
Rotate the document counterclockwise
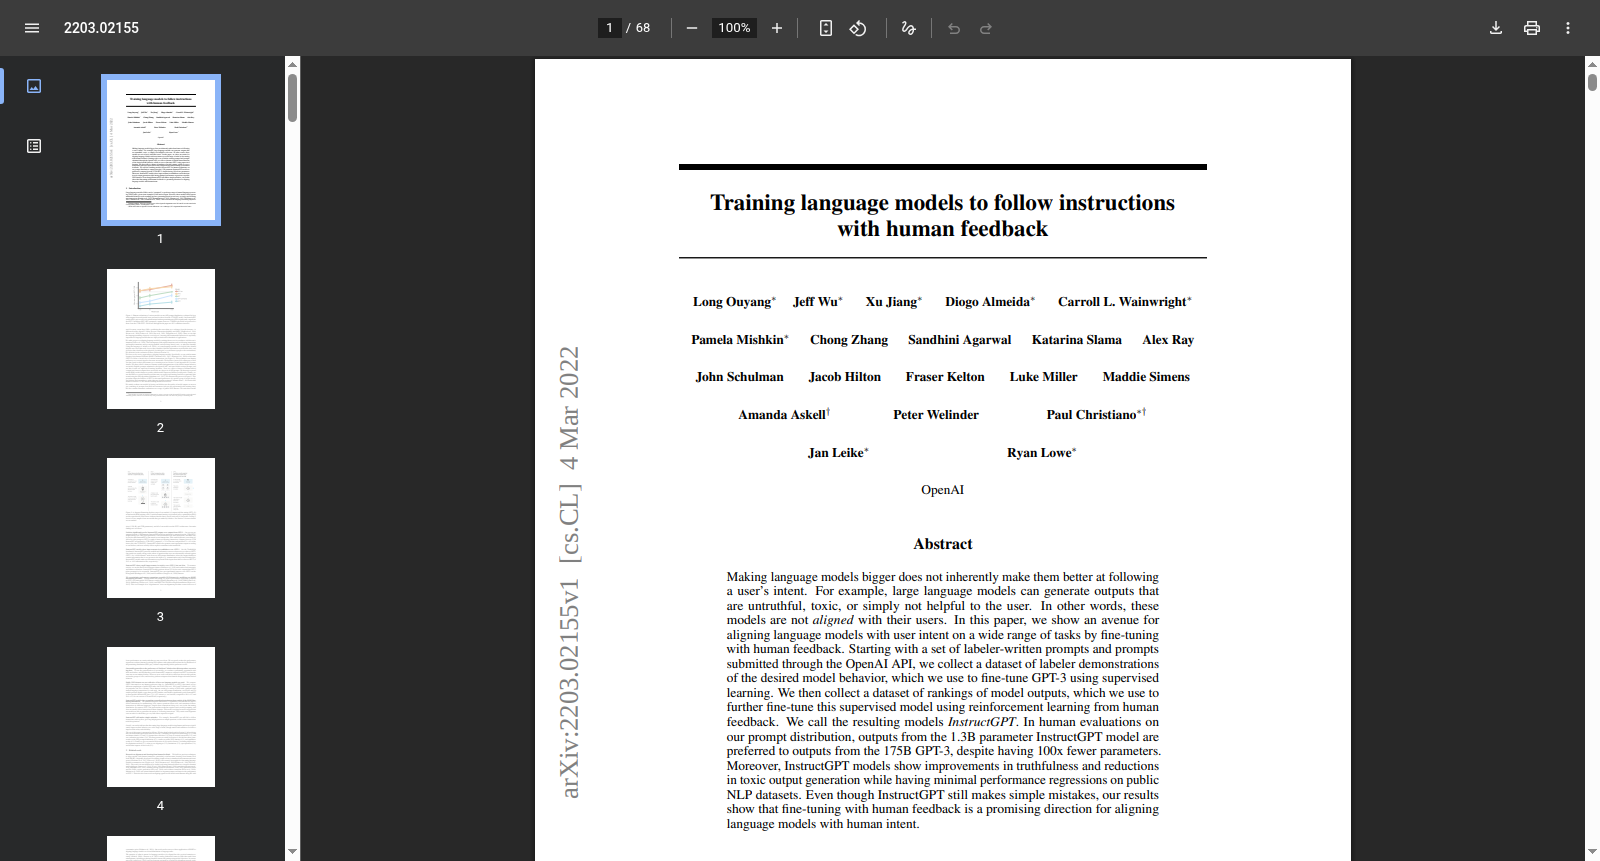click(858, 28)
